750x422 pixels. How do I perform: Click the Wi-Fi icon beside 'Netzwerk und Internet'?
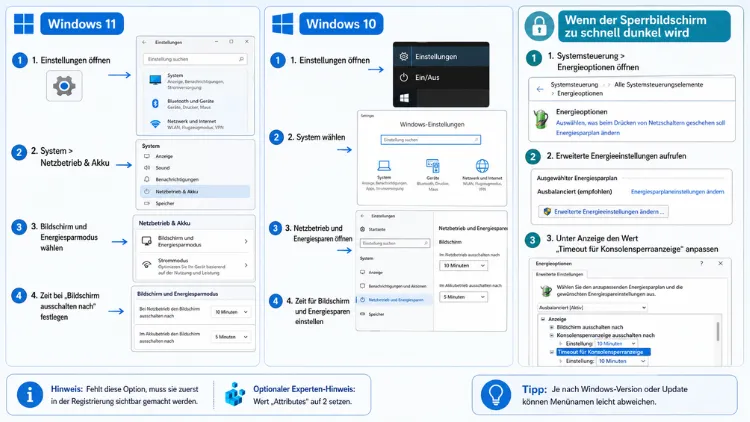click(155, 124)
